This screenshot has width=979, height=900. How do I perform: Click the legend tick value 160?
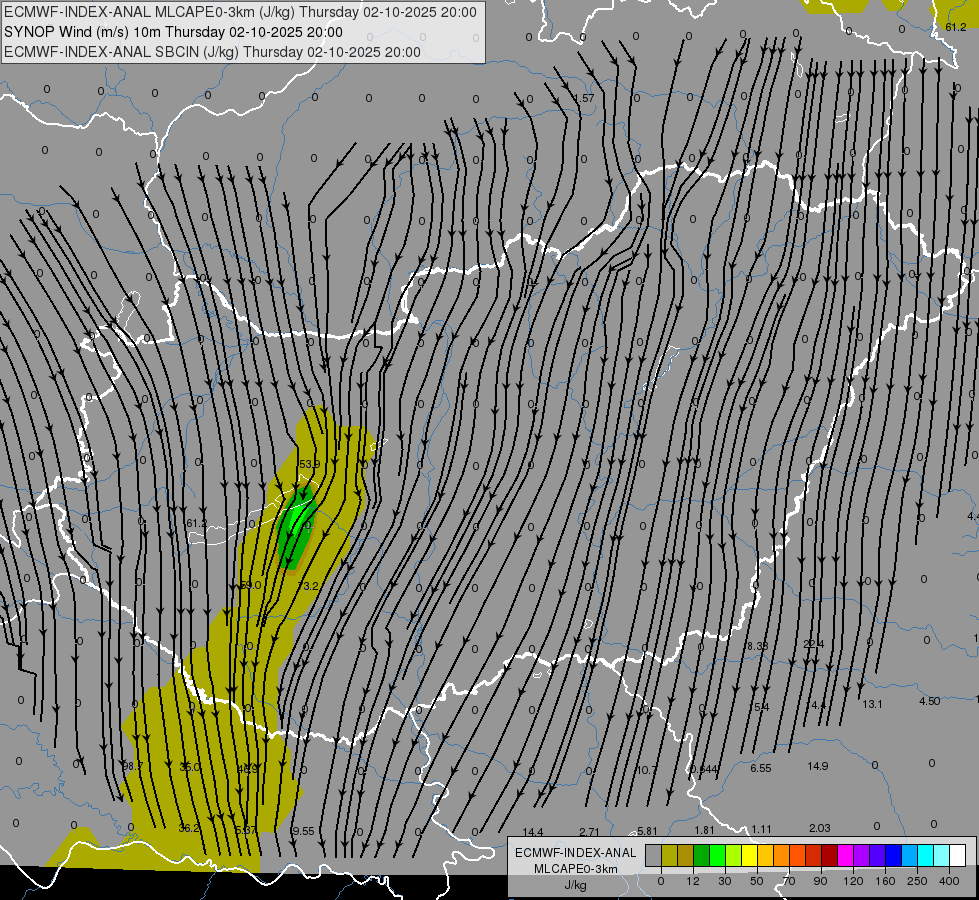[885, 881]
